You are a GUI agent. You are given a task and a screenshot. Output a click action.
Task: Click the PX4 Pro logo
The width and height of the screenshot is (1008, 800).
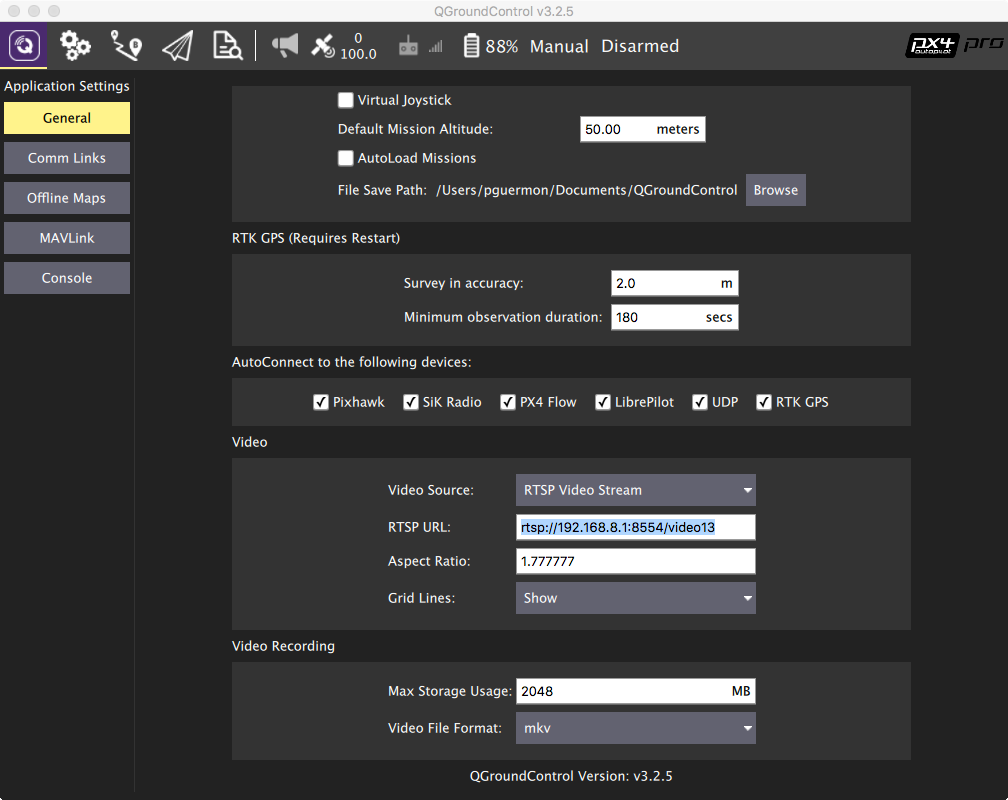pyautogui.click(x=954, y=45)
